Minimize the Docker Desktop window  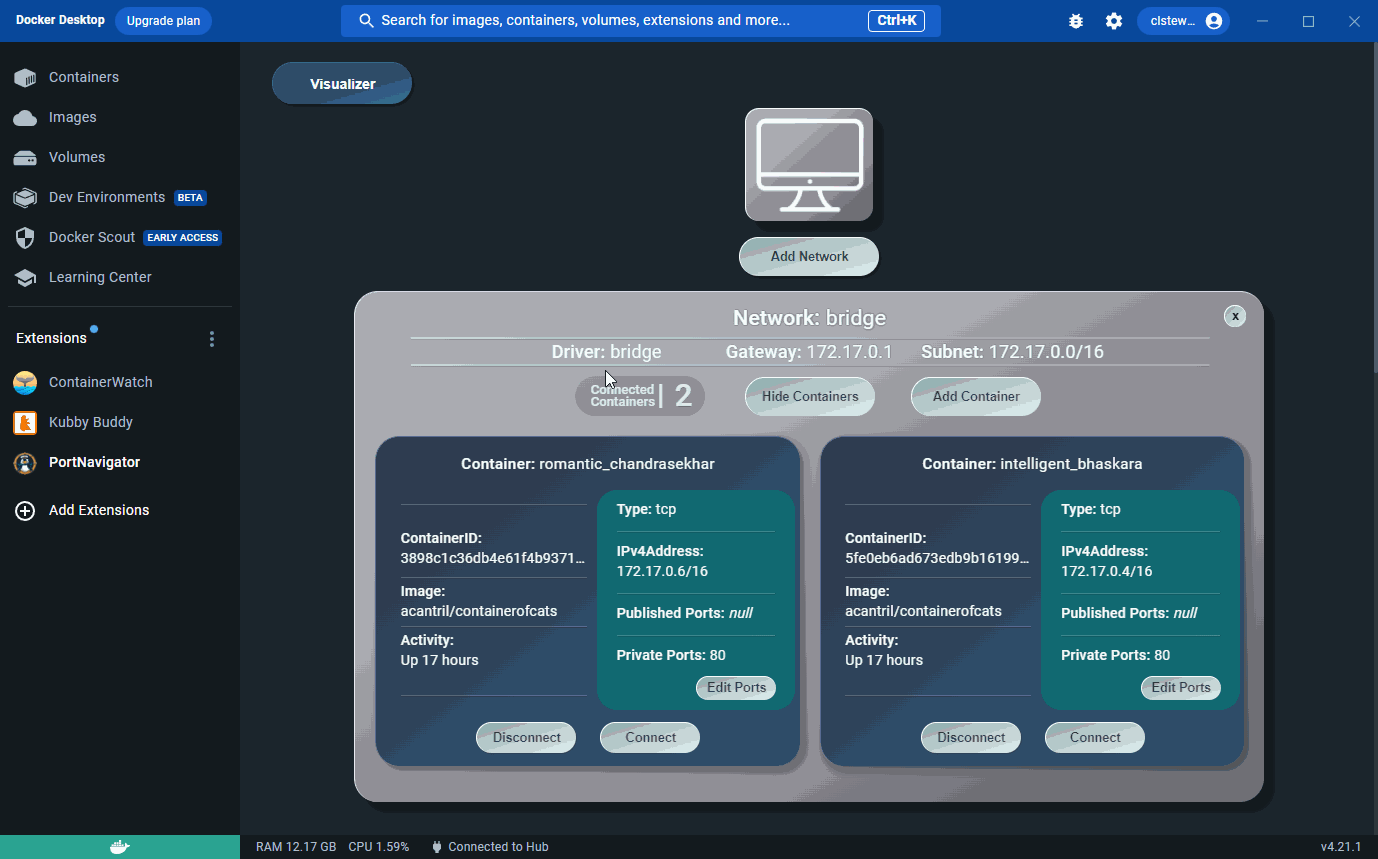pos(1262,21)
